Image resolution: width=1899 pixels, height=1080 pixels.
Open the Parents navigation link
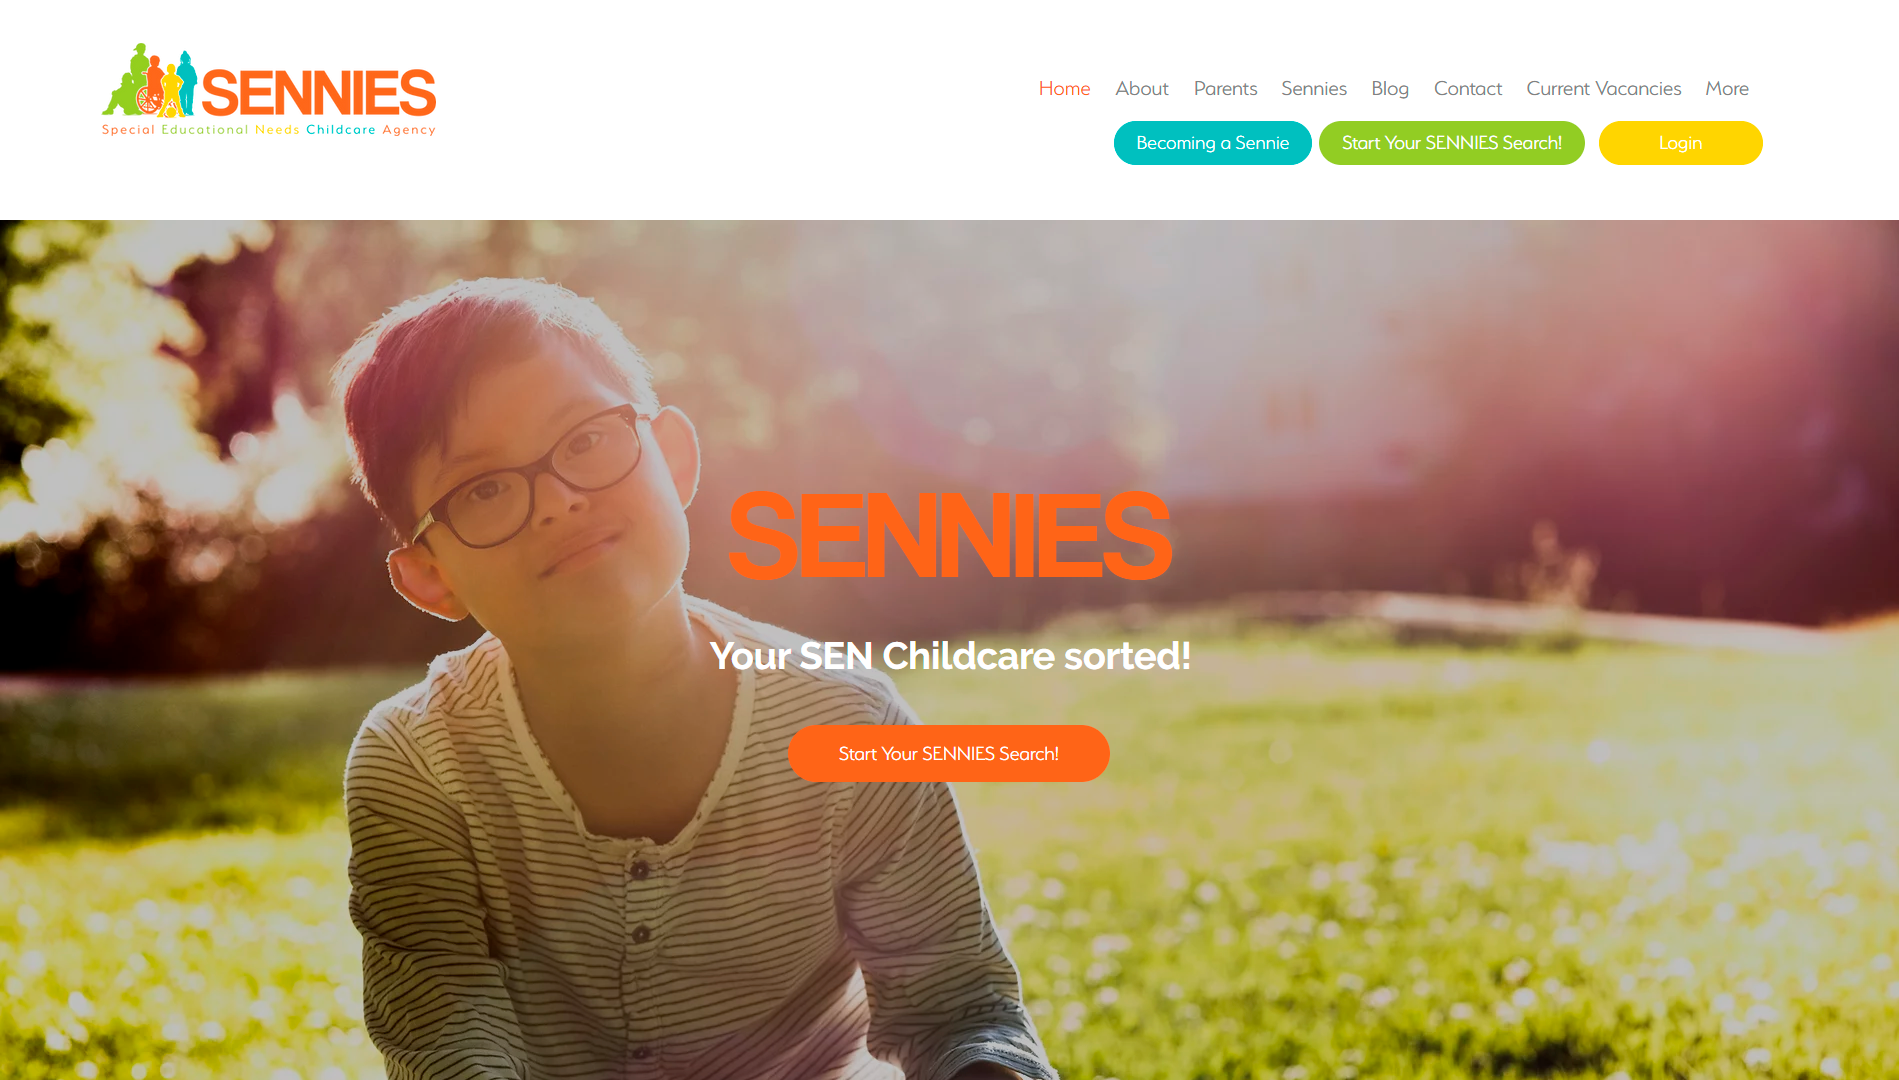pyautogui.click(x=1225, y=88)
